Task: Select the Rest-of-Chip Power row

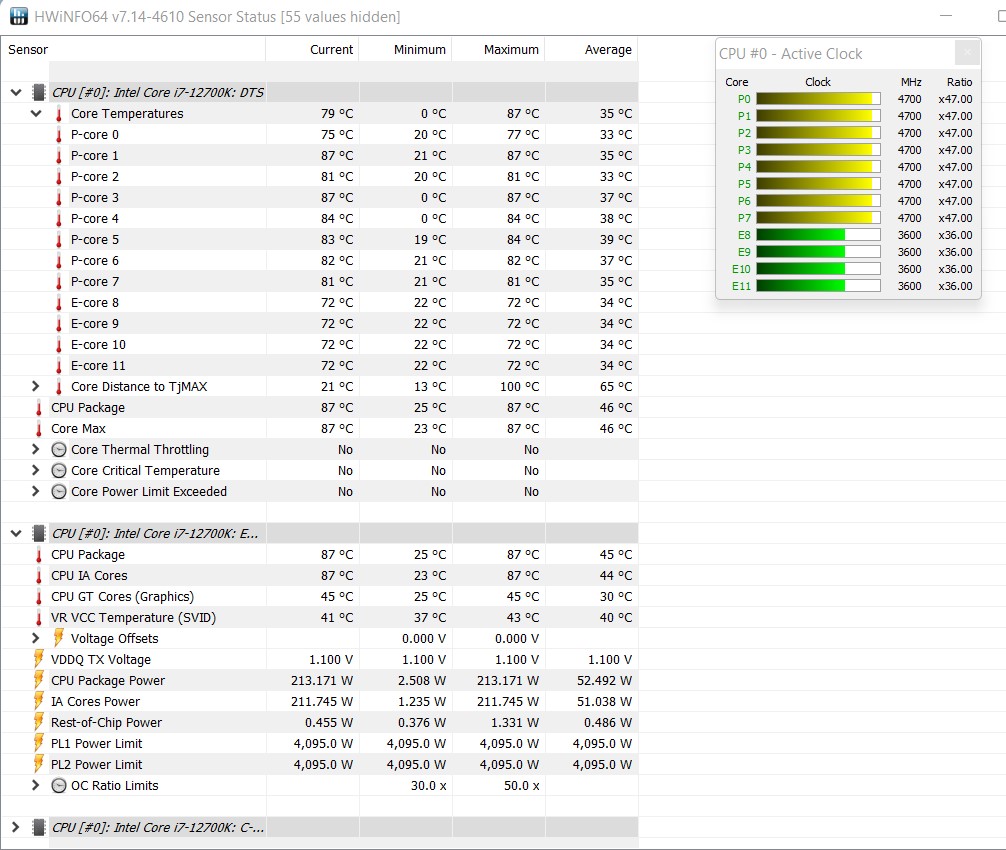Action: [x=320, y=722]
